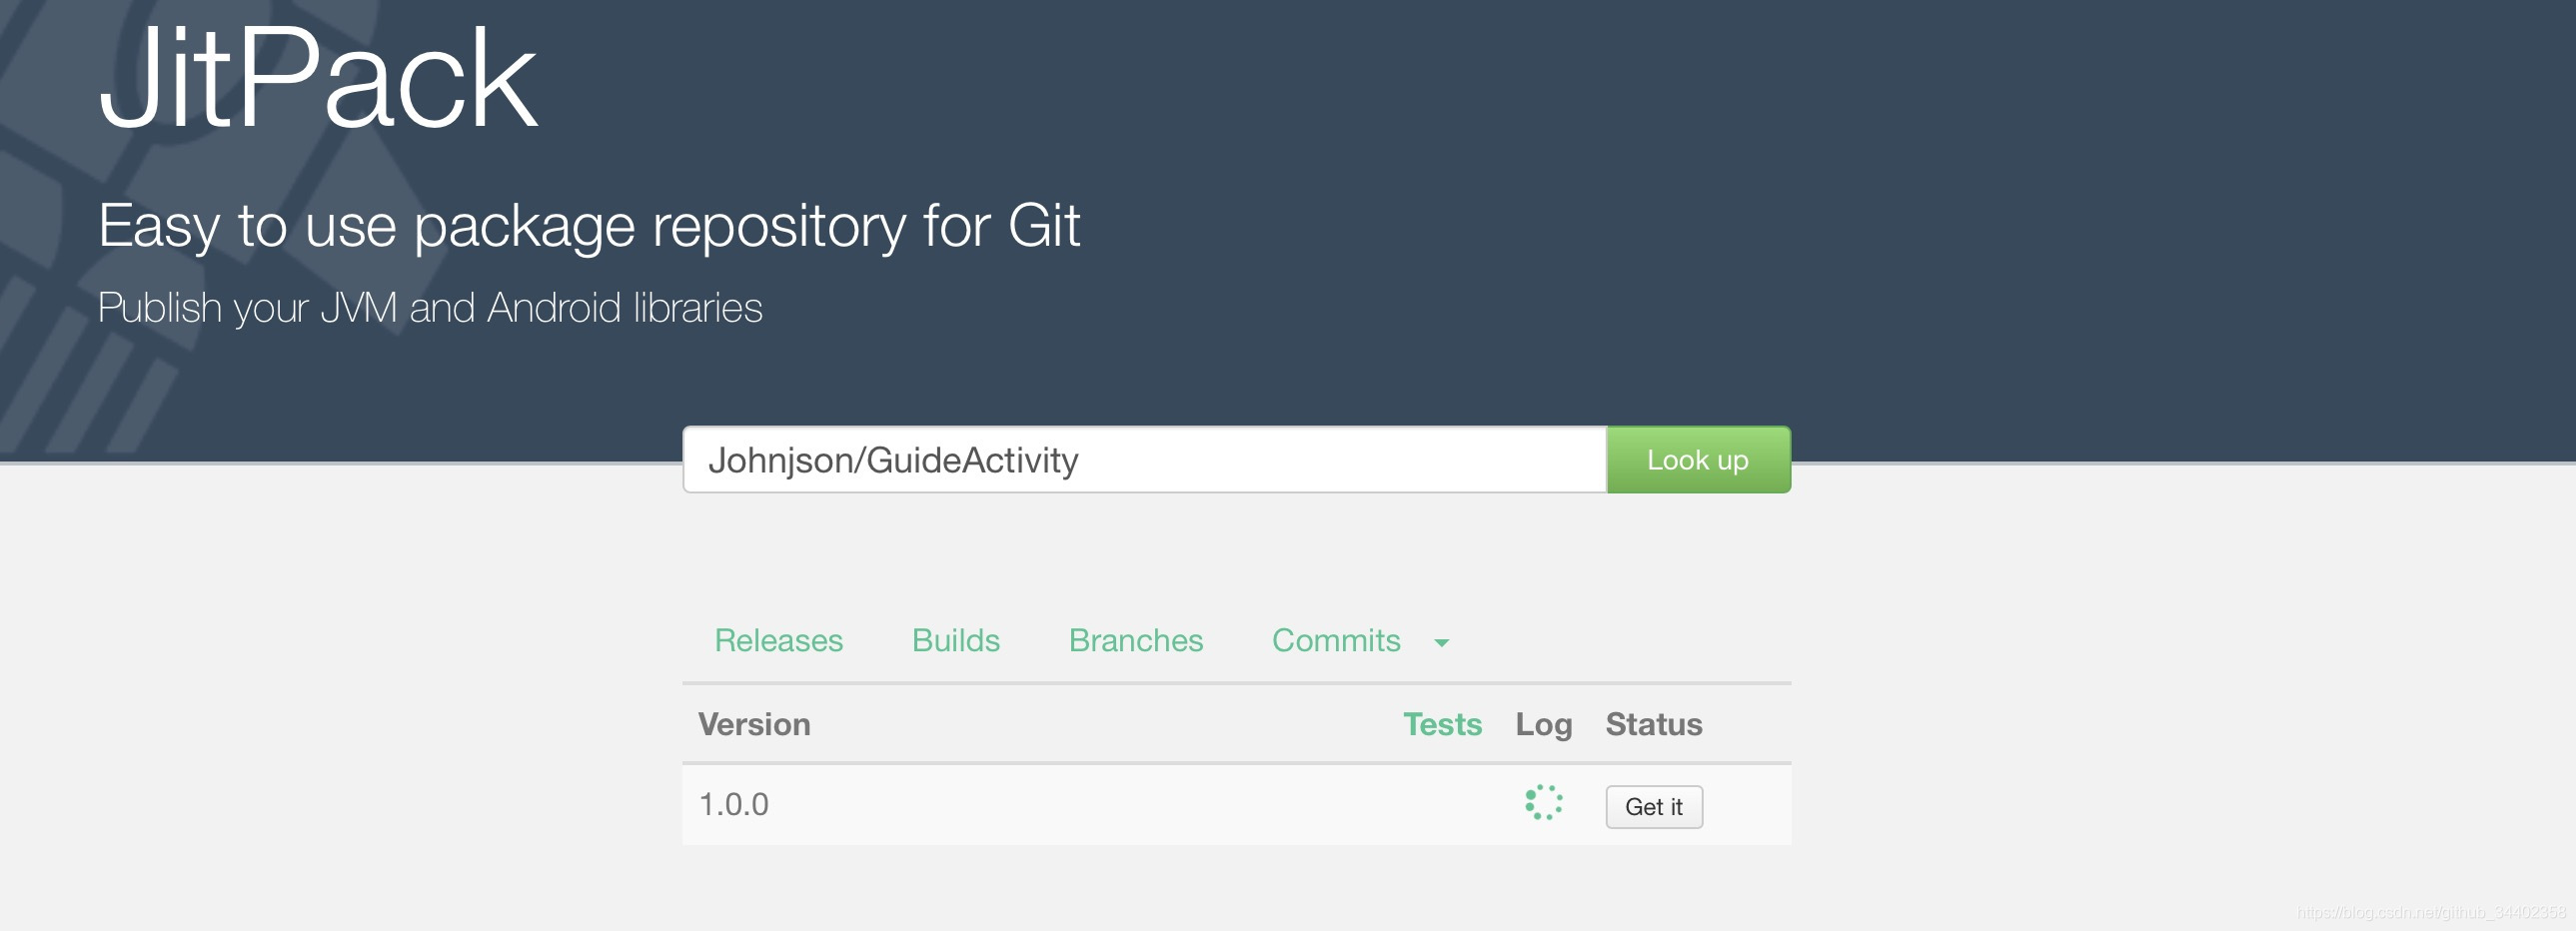Select the Commits tab

(1336, 640)
